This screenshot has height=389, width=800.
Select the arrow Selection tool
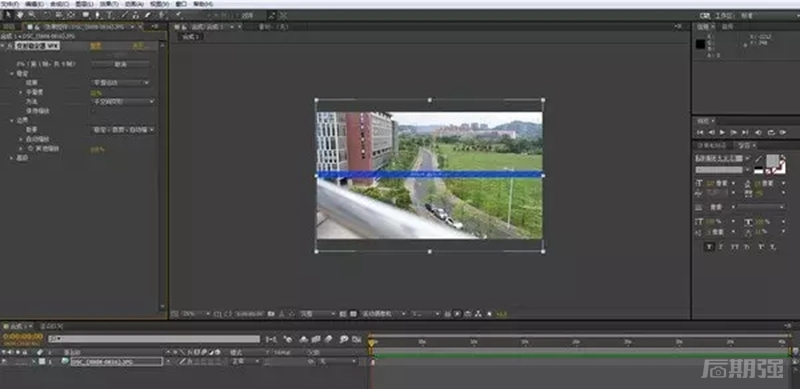8,15
